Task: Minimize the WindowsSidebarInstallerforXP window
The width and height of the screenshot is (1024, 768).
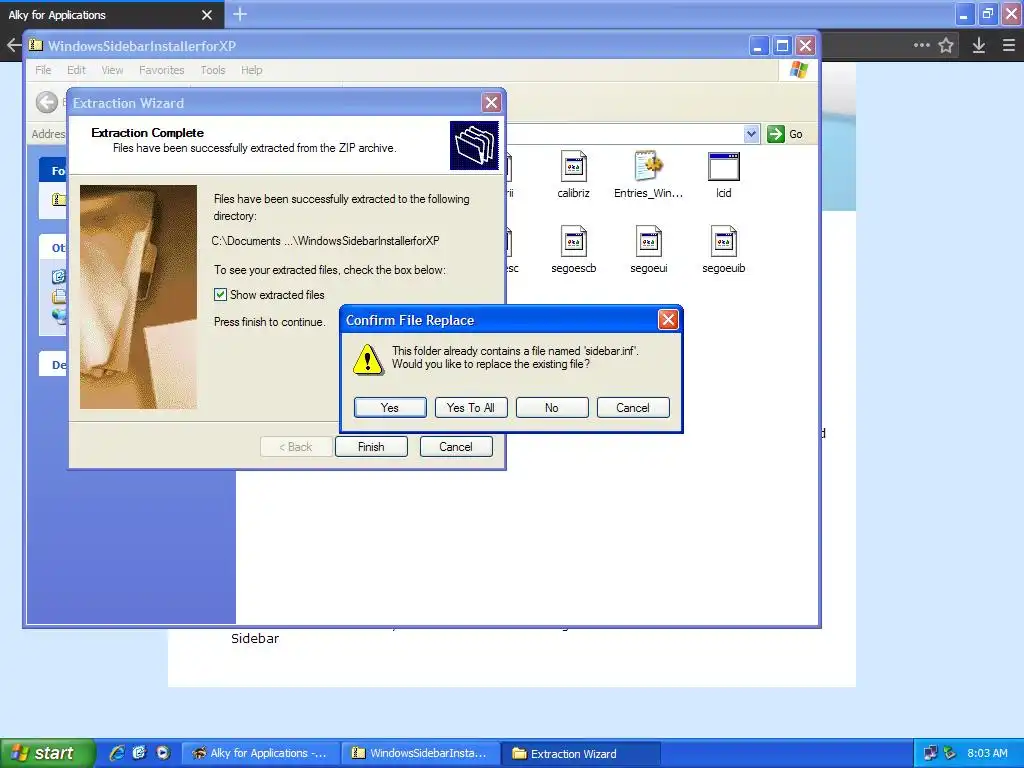Action: tap(758, 46)
